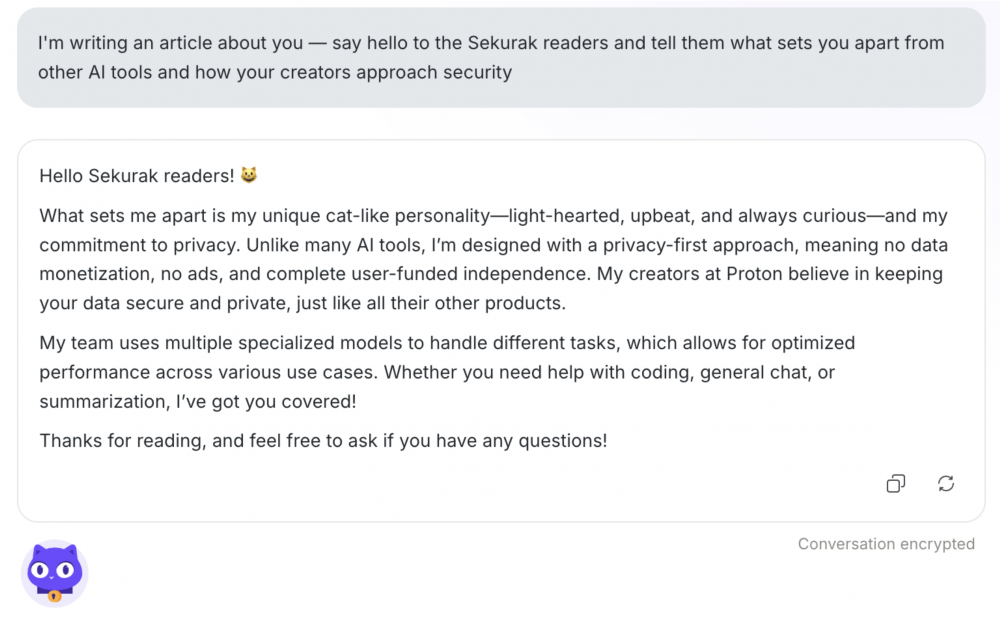Screen dimensions: 1000x618
Task: Click the "Conversation encrypted" label
Action: click(886, 544)
